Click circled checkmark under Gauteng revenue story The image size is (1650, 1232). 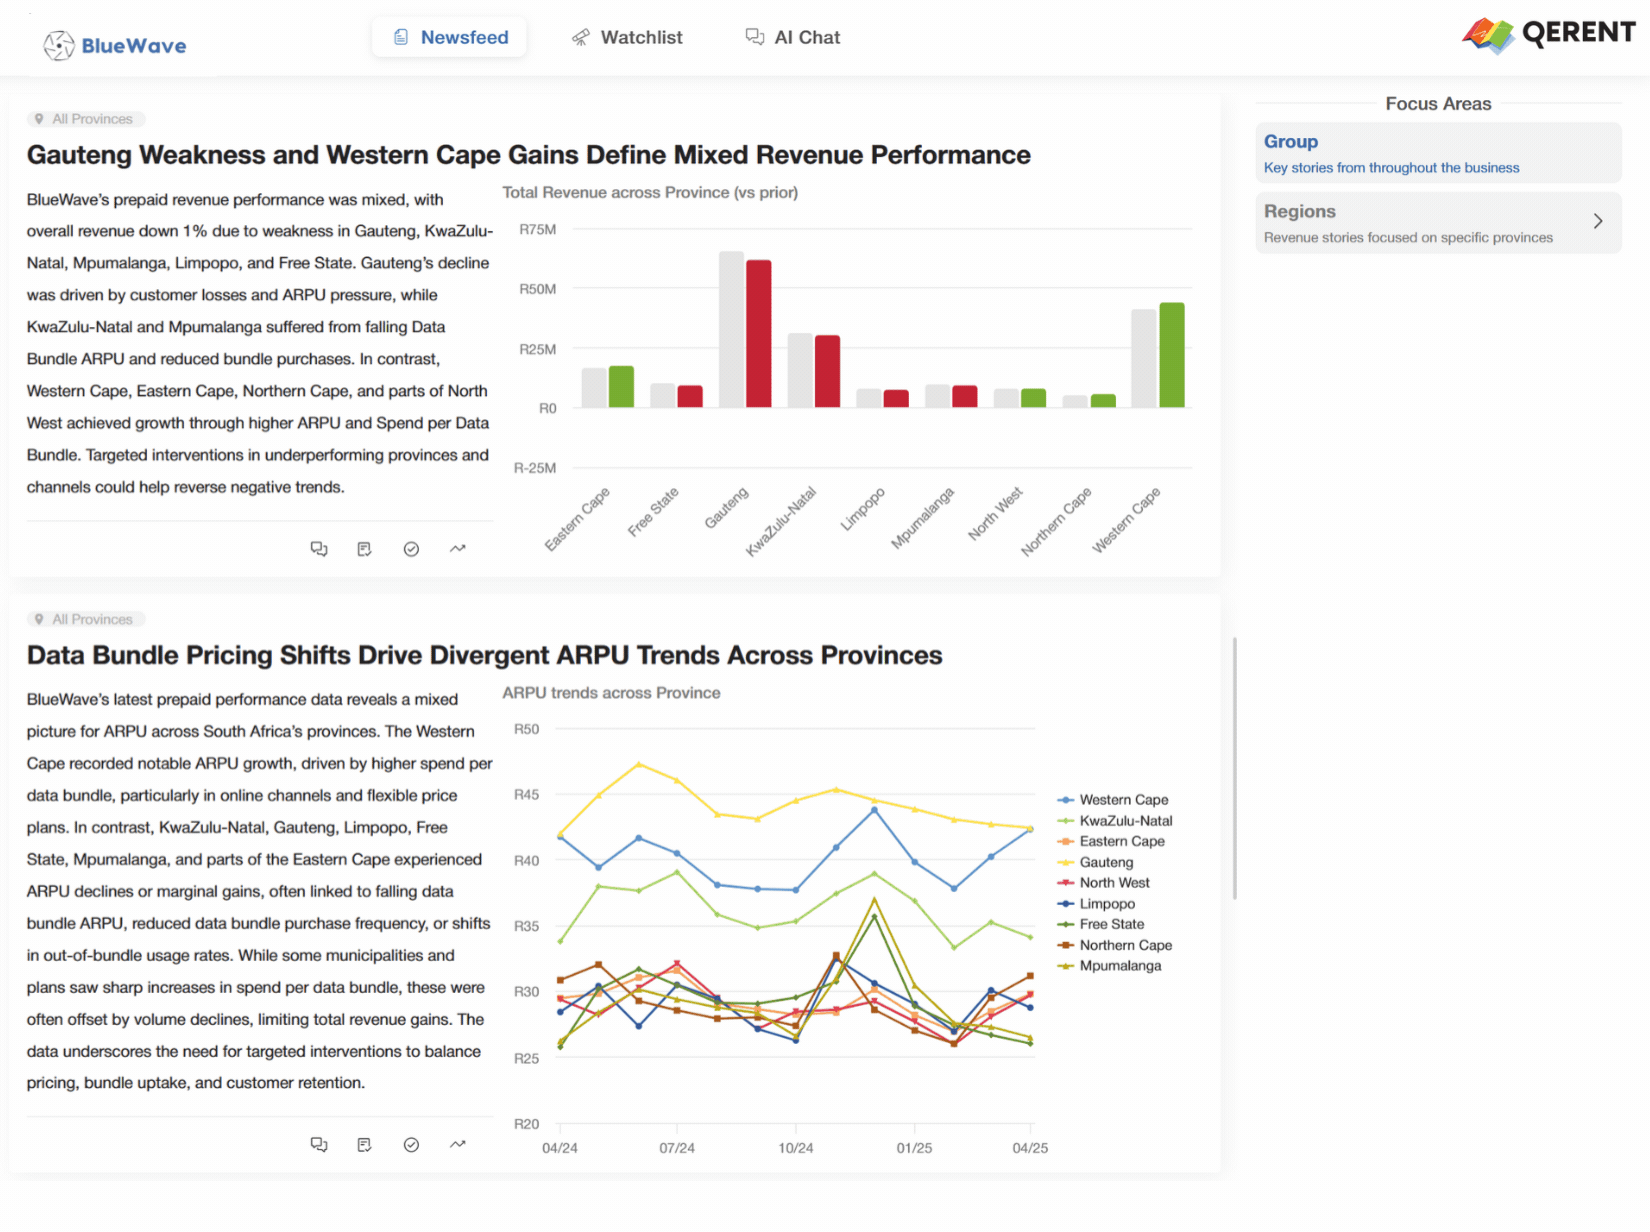pos(411,549)
